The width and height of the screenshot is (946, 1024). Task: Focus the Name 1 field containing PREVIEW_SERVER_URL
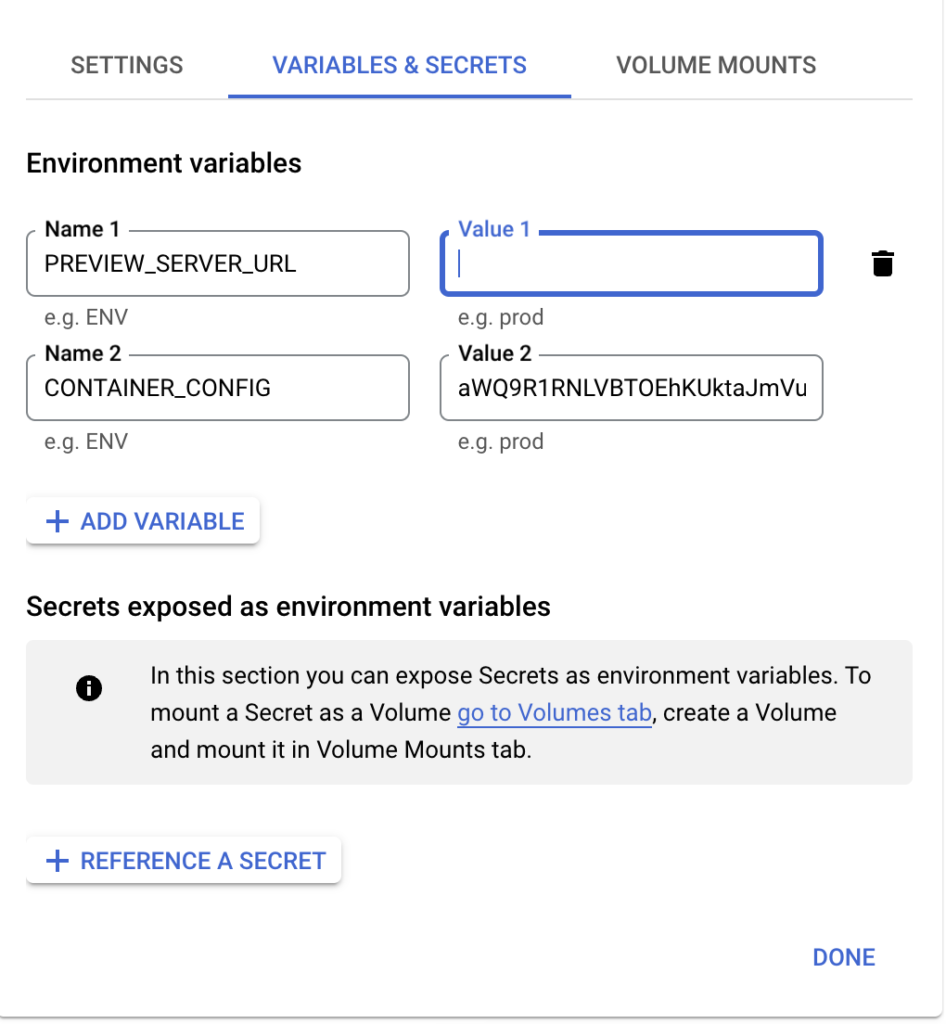217,263
